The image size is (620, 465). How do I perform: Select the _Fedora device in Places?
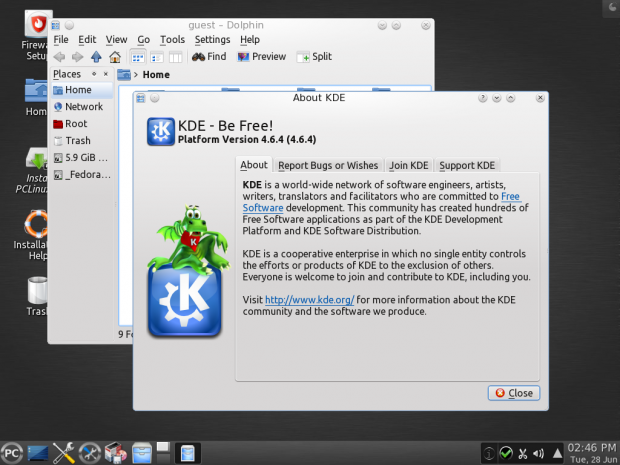82,175
